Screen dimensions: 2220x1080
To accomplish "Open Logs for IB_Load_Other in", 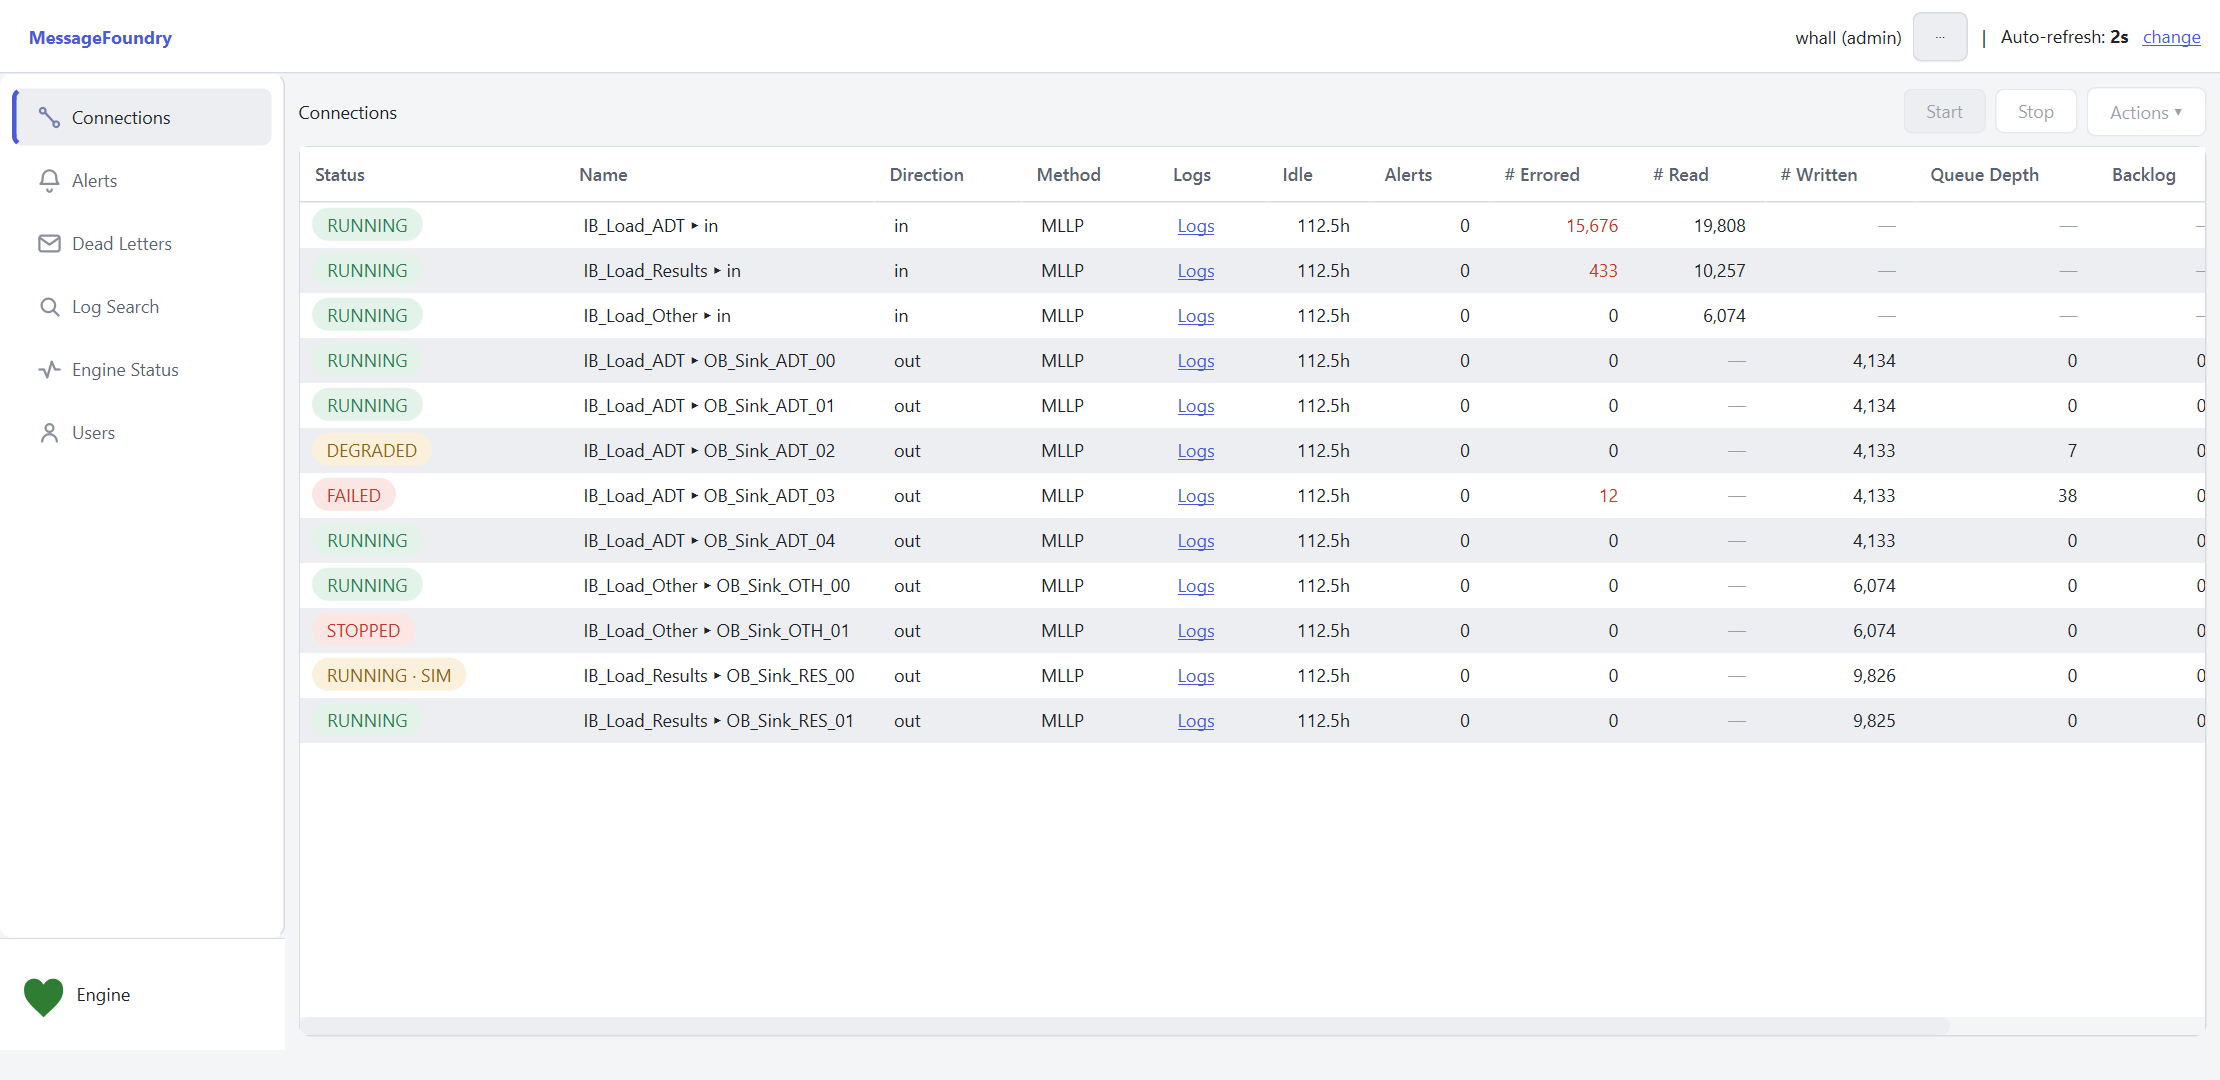I will [1195, 316].
